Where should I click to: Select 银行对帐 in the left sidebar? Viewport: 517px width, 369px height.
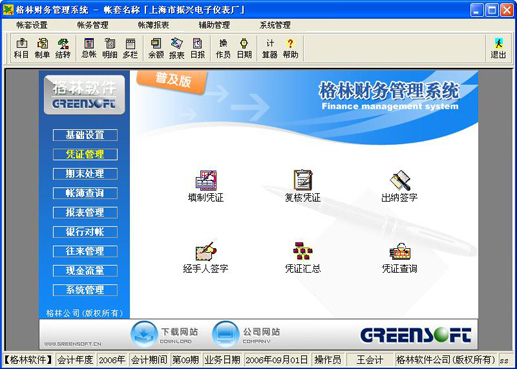tap(85, 232)
